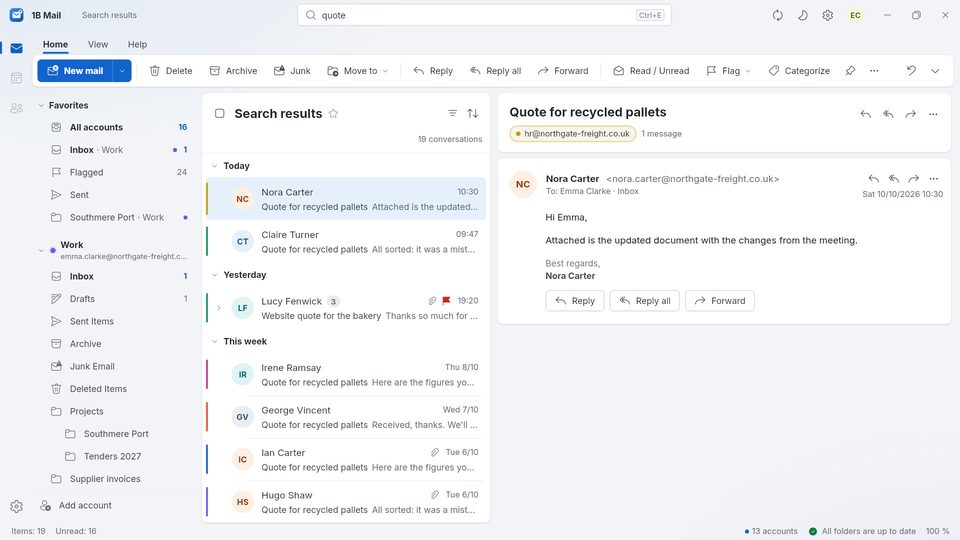Open ribbon more options ellipsis
Screen dimensions: 960x540
click(874, 71)
